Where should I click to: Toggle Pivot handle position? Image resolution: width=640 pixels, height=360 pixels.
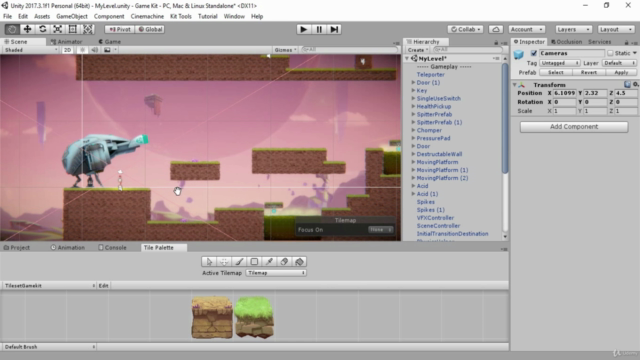pyautogui.click(x=120, y=29)
